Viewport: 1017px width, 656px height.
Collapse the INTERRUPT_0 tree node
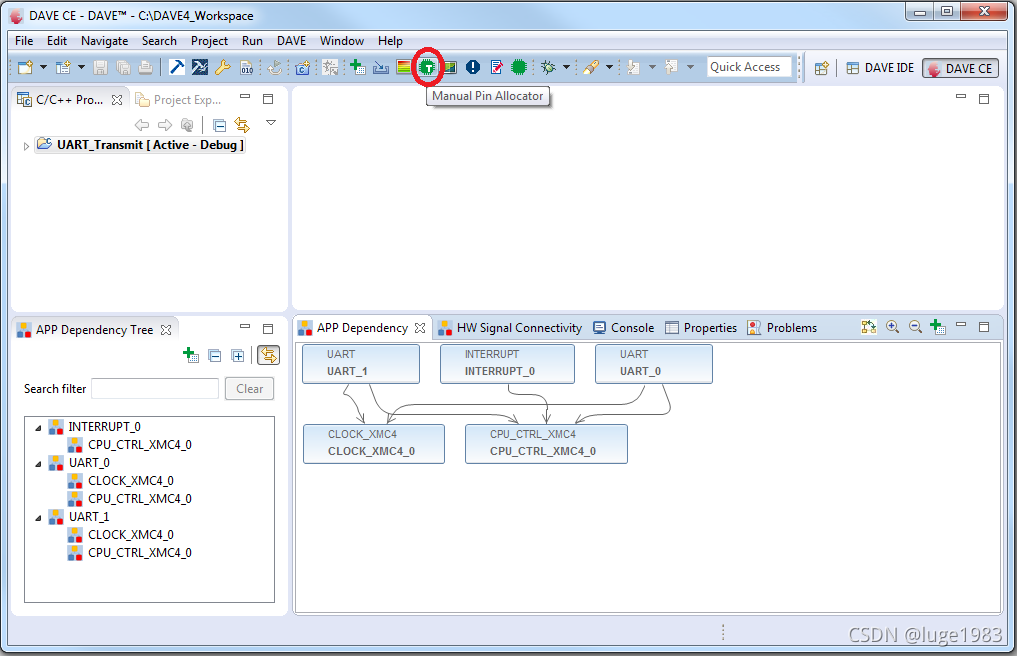tap(38, 428)
